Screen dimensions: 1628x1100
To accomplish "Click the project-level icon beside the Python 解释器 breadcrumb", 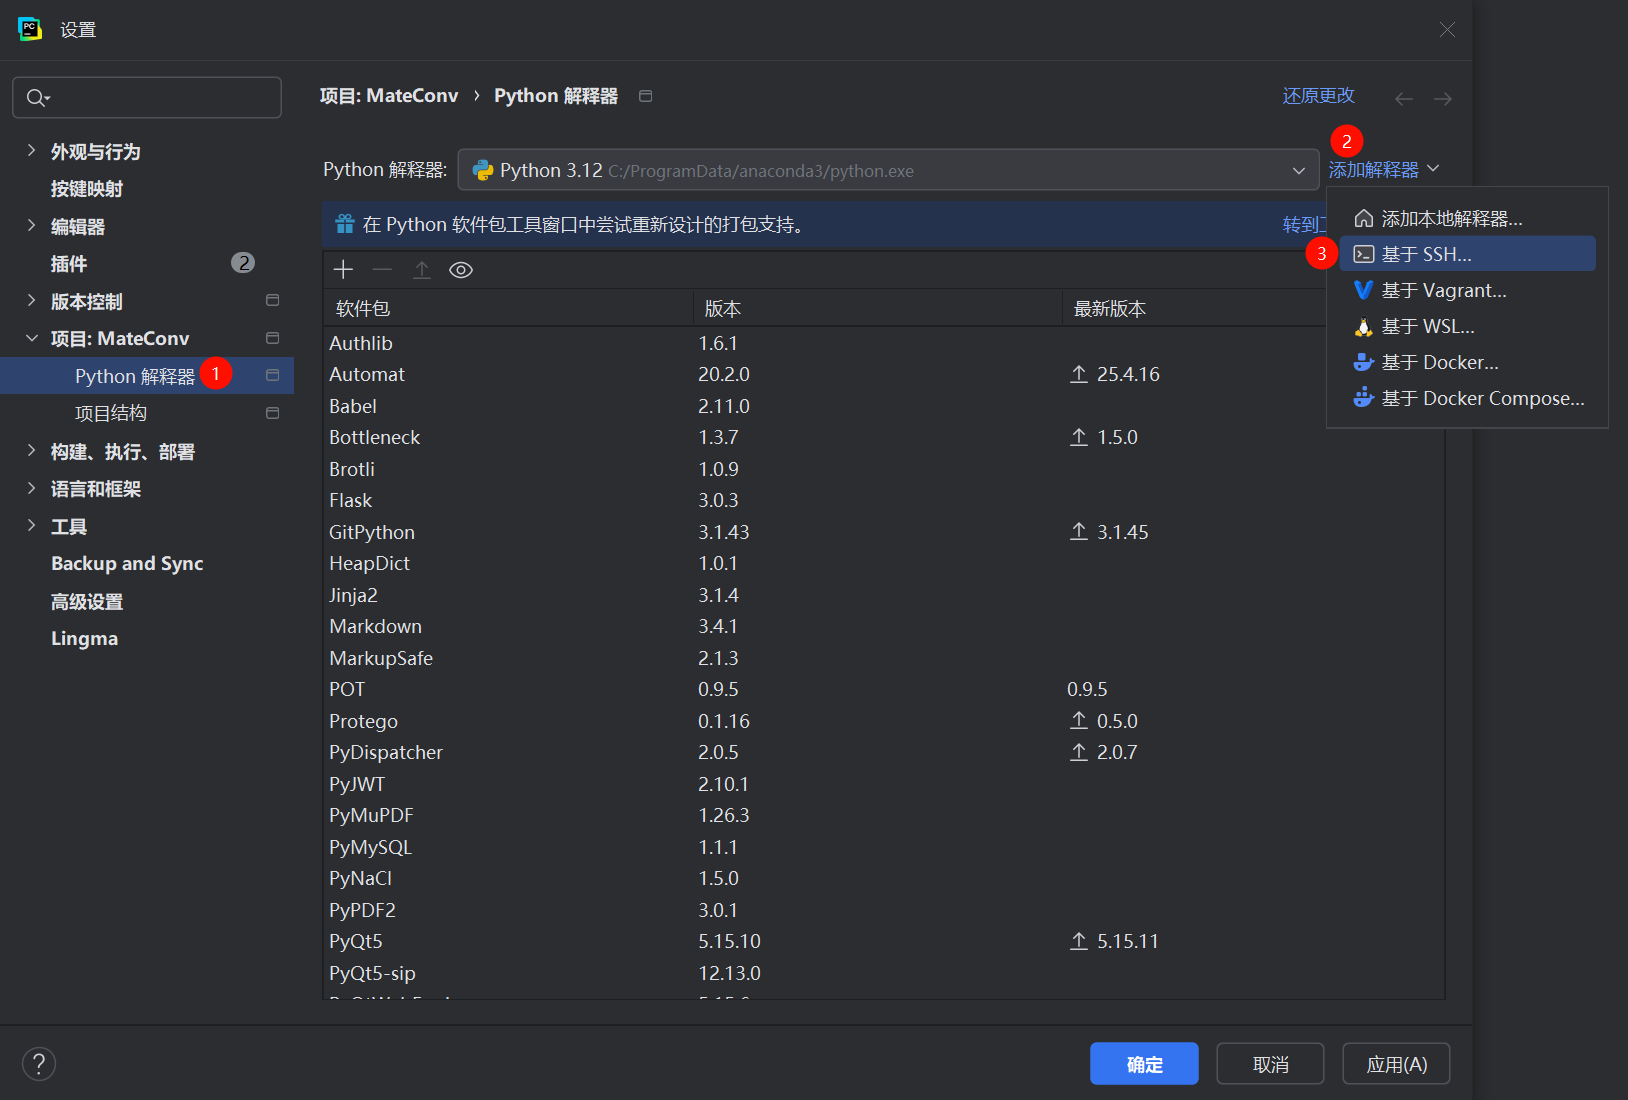I will click(646, 96).
